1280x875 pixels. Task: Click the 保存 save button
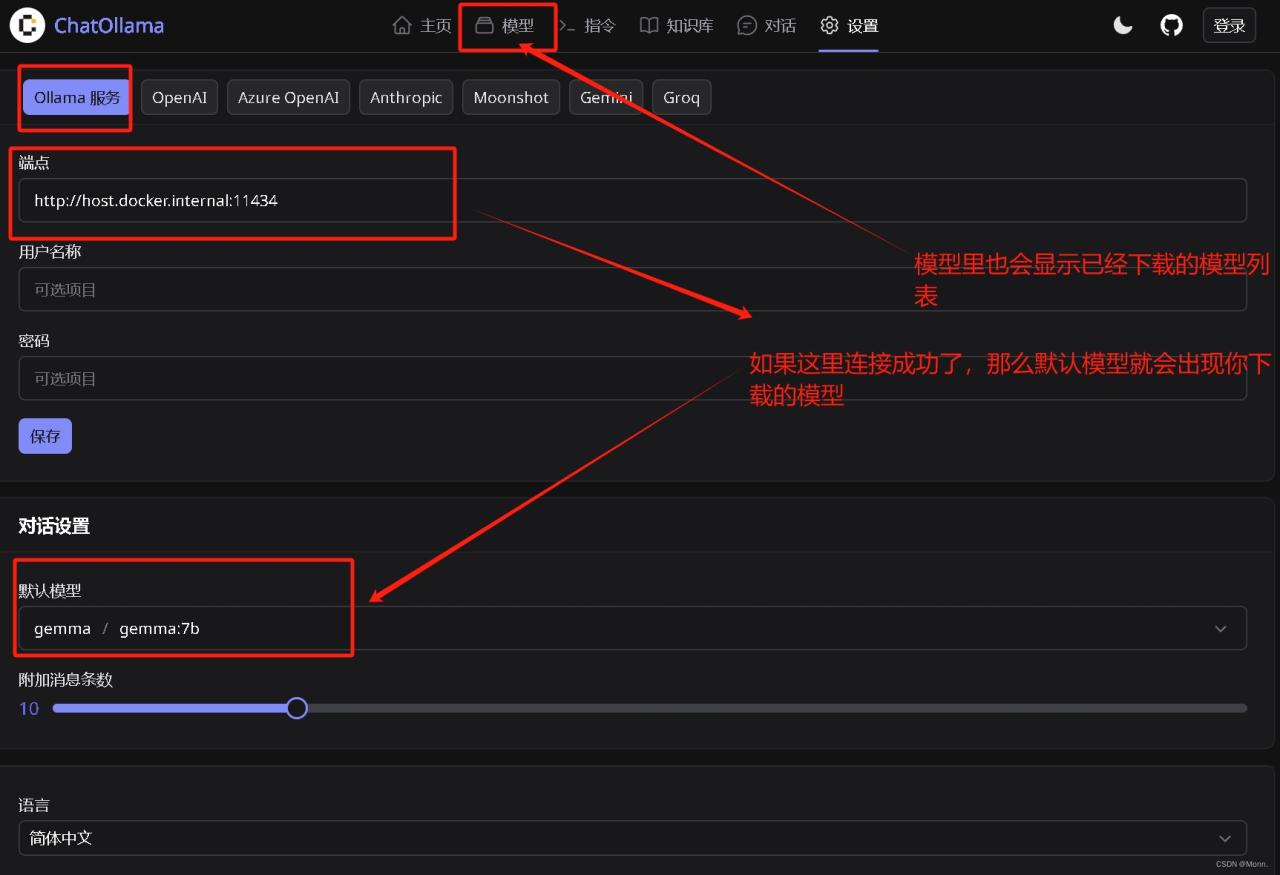click(x=45, y=436)
